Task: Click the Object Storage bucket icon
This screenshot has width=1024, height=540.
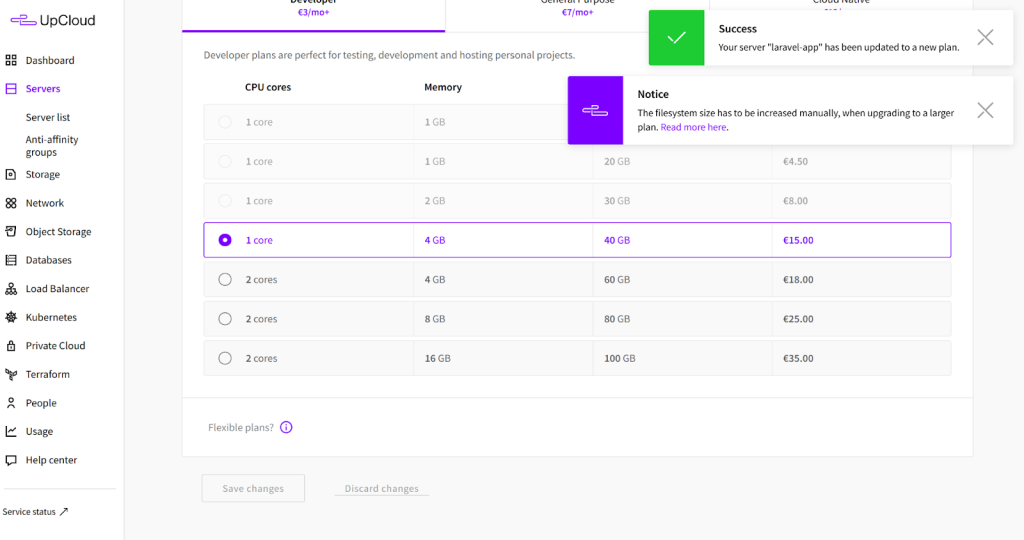Action: (11, 231)
